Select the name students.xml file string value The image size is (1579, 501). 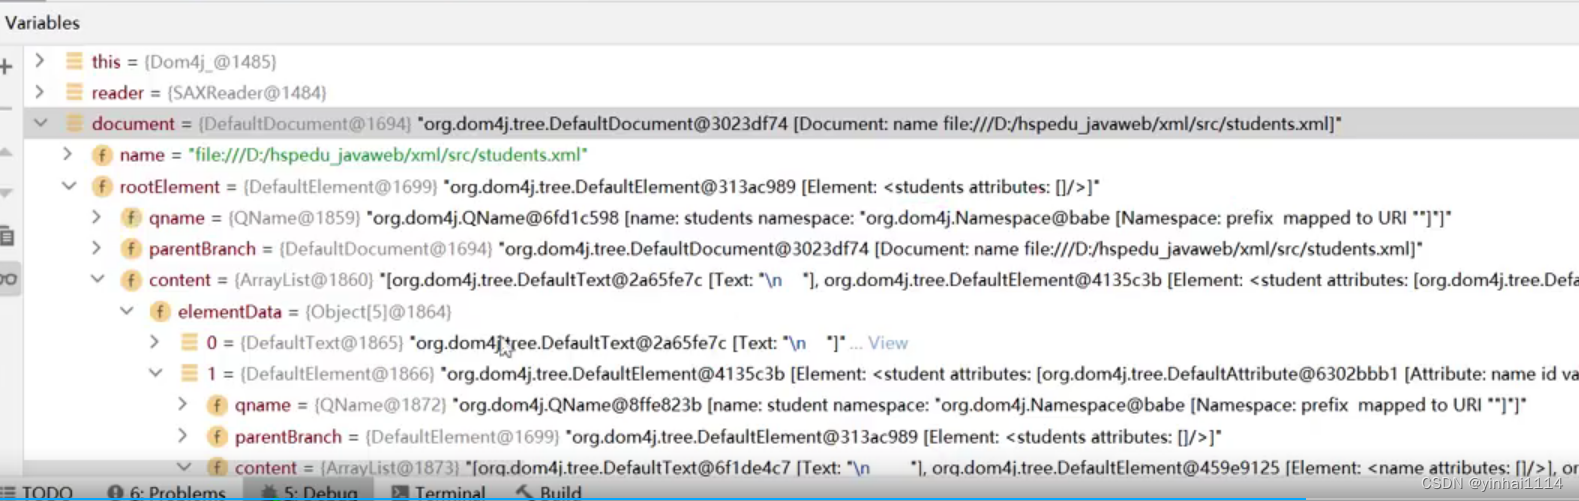pyautogui.click(x=388, y=155)
